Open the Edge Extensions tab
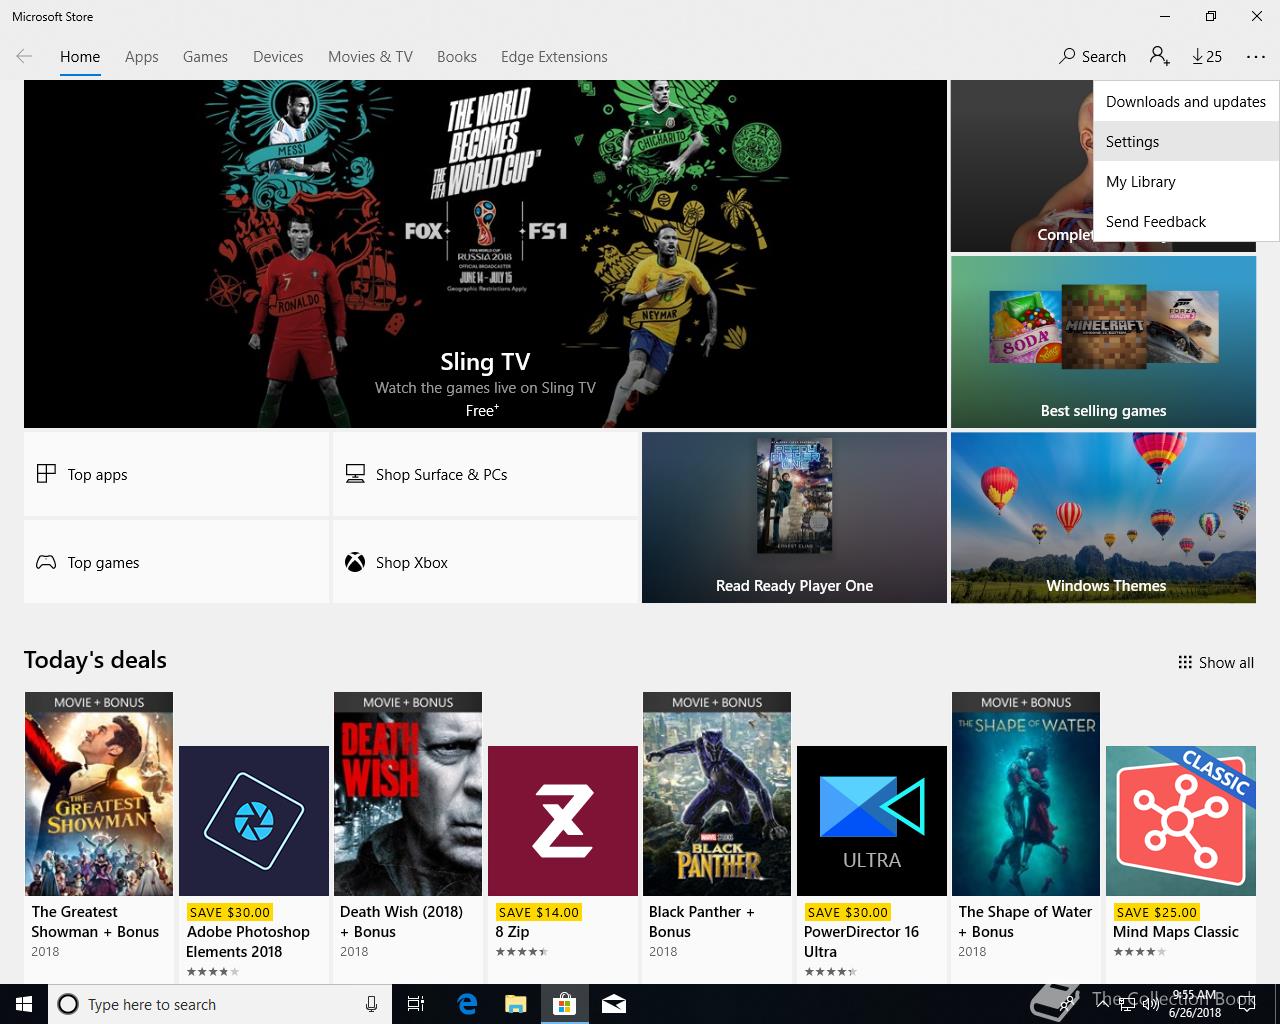 pos(554,57)
